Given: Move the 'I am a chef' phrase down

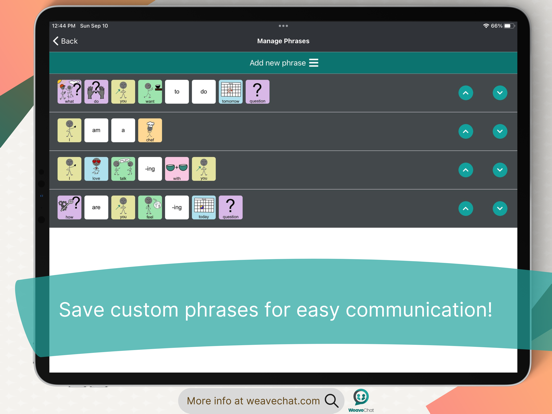Looking at the screenshot, I should (500, 131).
